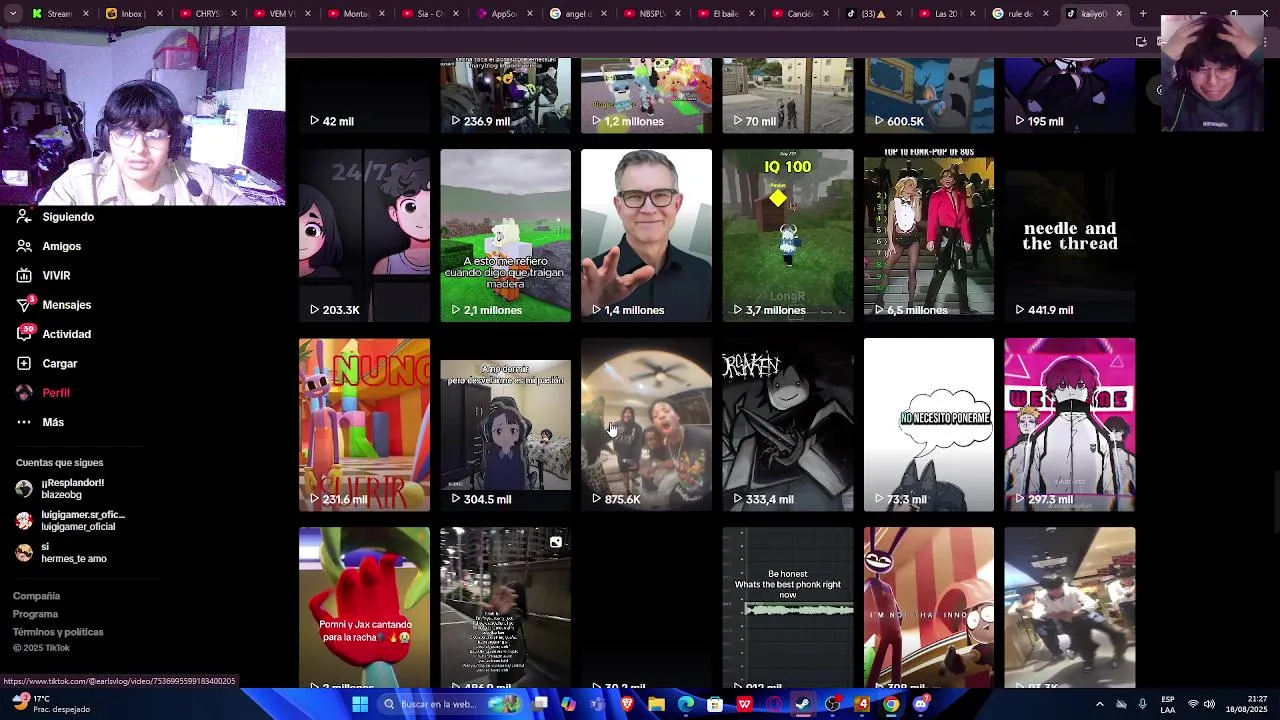Open OBS Studio from the taskbar

tap(832, 704)
